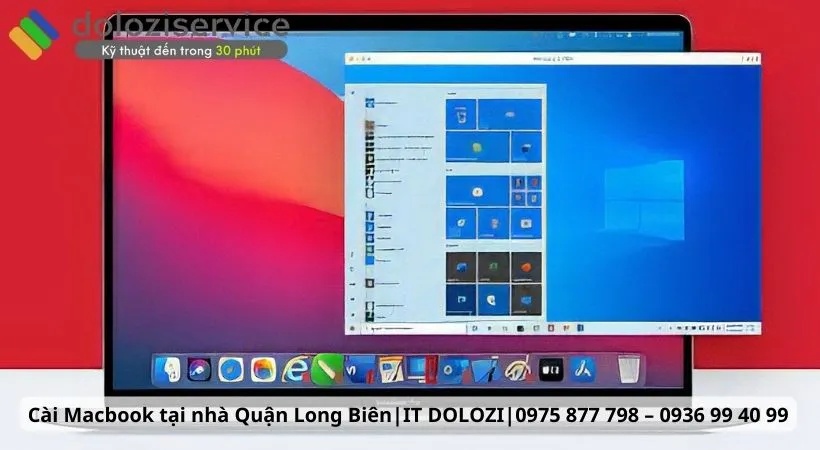Screen dimensions: 820x450
Task: Click the Windows logo on the VM desktop
Action: click(x=644, y=200)
